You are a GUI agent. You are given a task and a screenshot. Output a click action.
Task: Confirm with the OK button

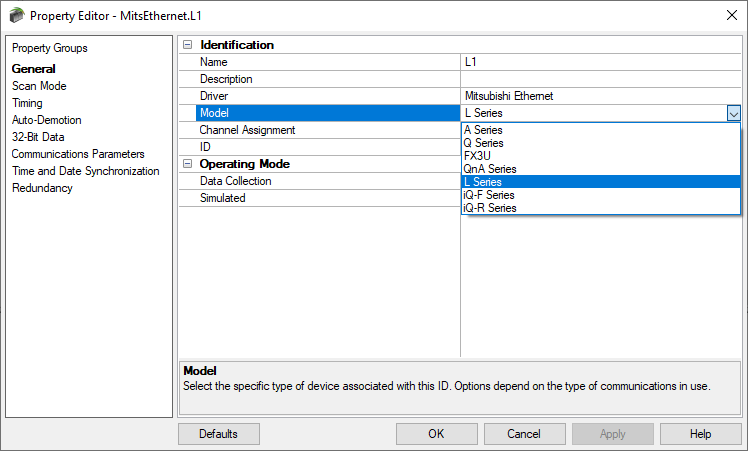(x=436, y=434)
